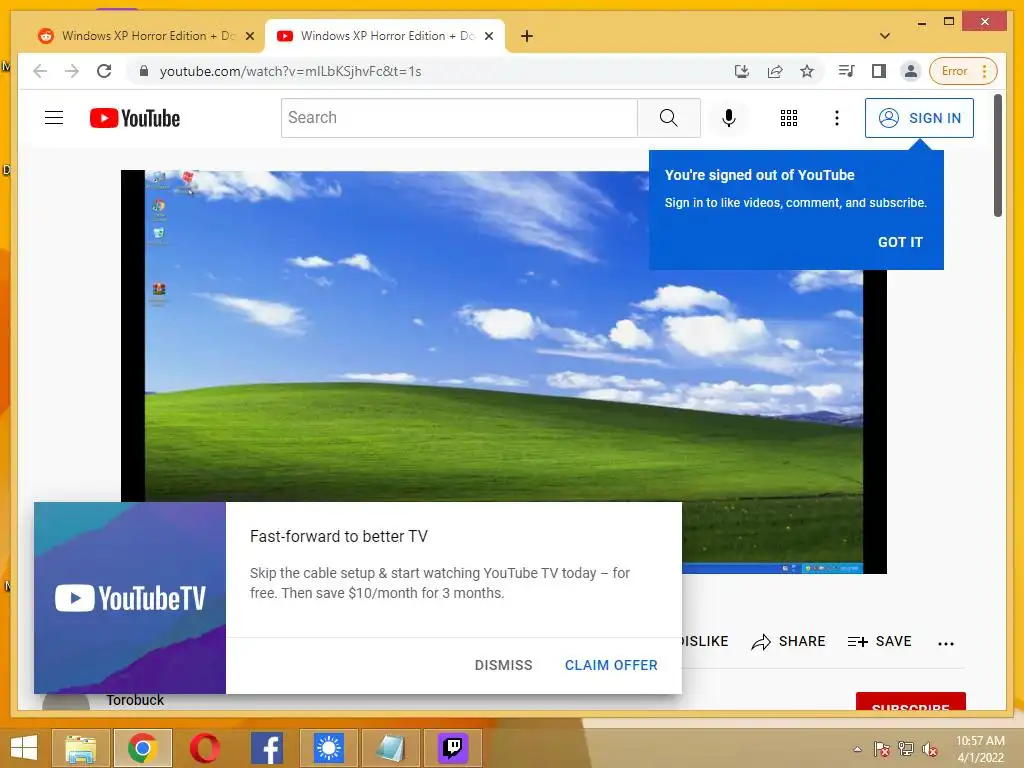Image resolution: width=1024 pixels, height=768 pixels.
Task: Click CLAIM OFFER for YouTube TV
Action: coord(611,665)
